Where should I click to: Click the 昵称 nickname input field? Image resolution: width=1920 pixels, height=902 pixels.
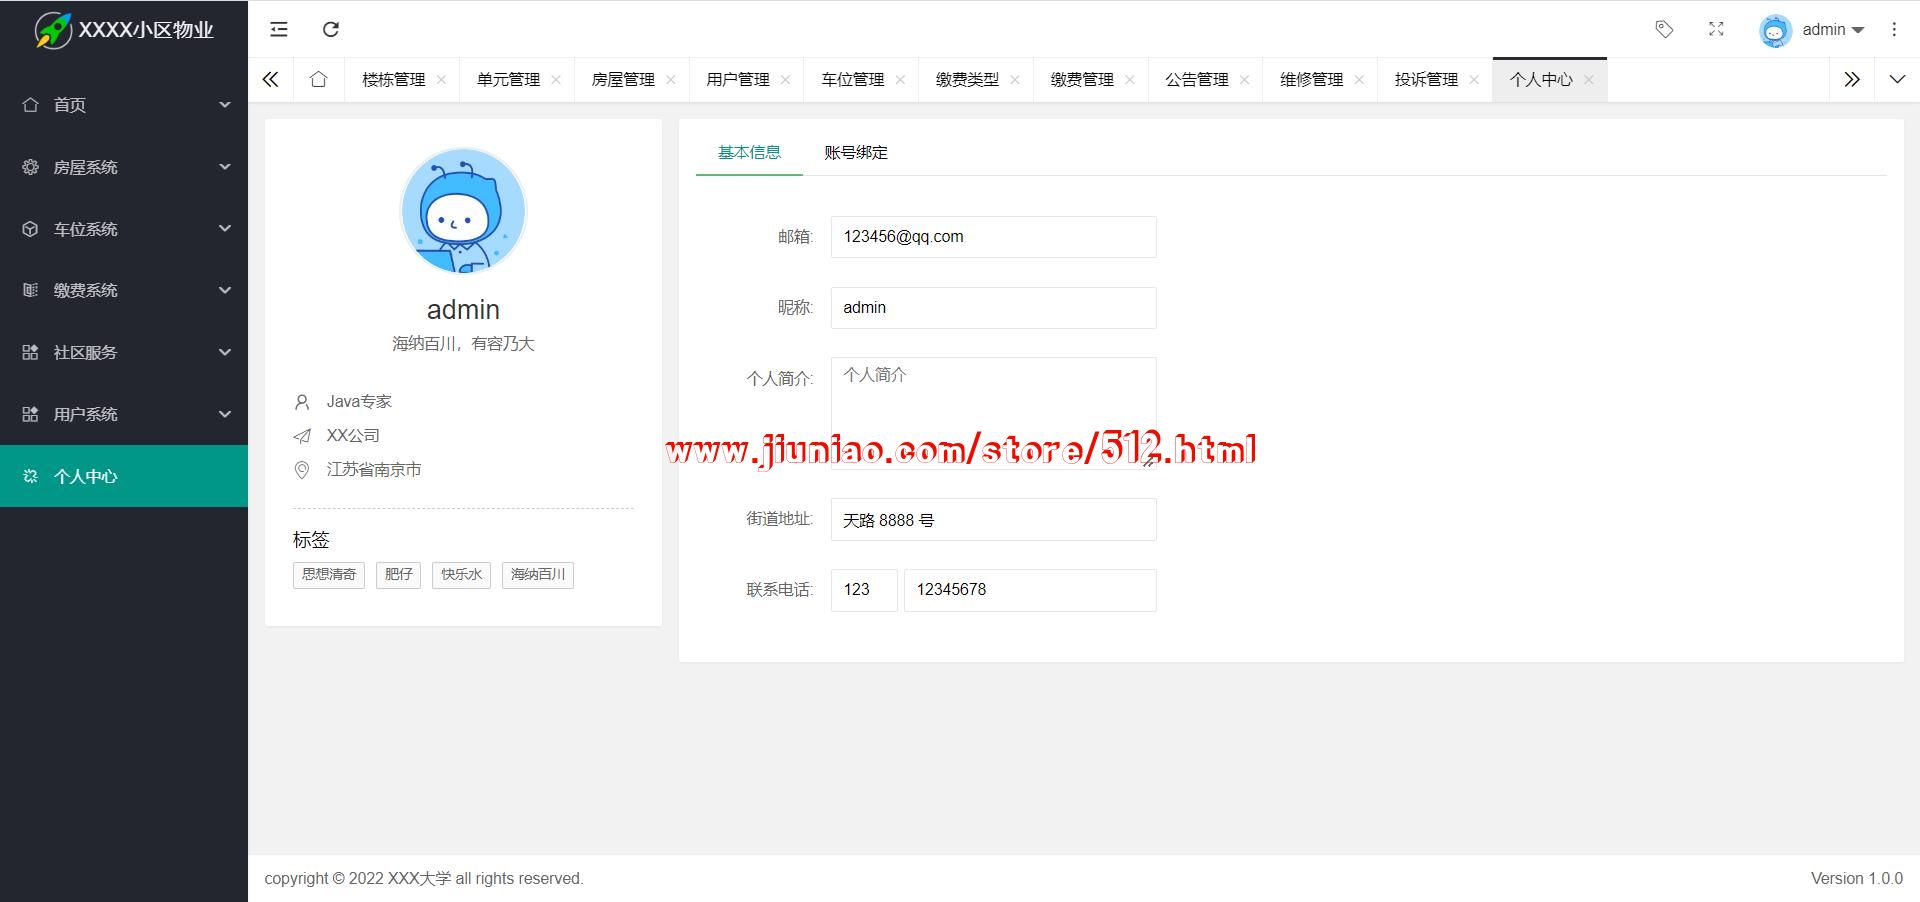(993, 308)
